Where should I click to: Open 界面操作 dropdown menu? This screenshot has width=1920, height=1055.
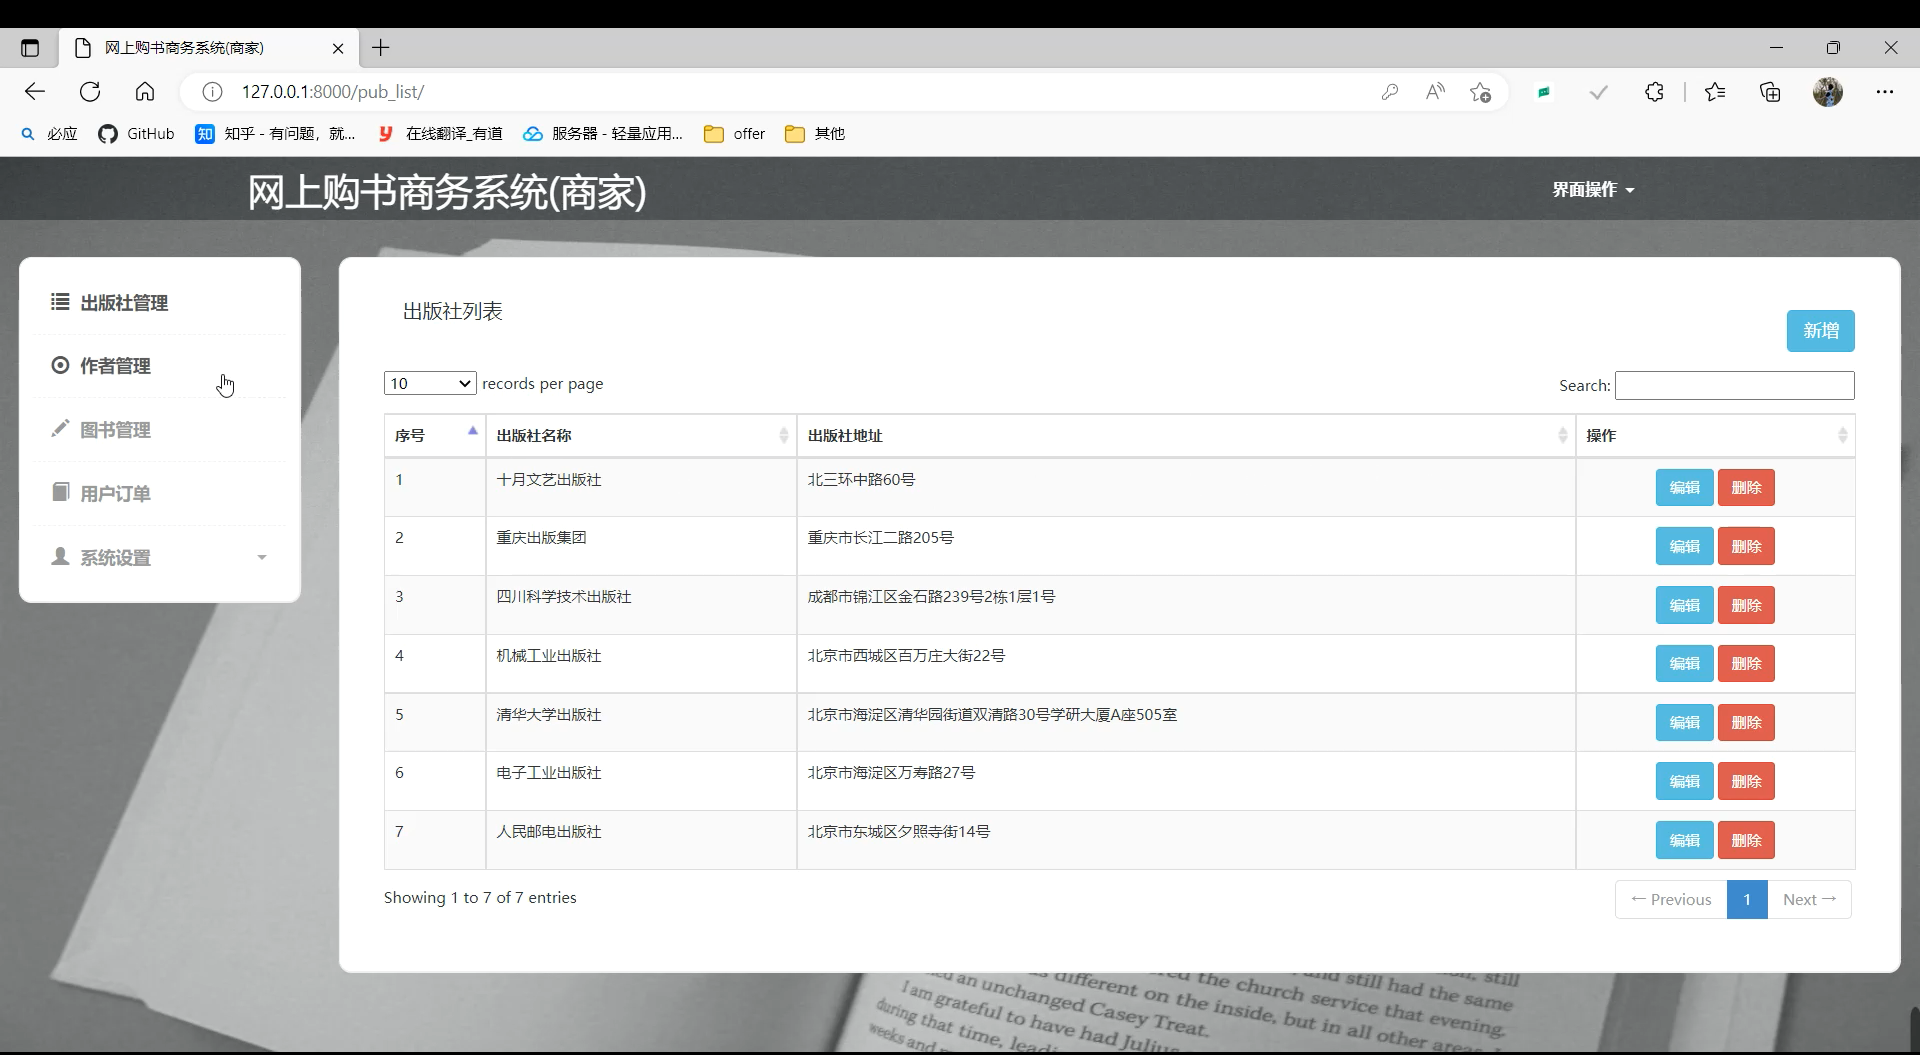pyautogui.click(x=1593, y=189)
